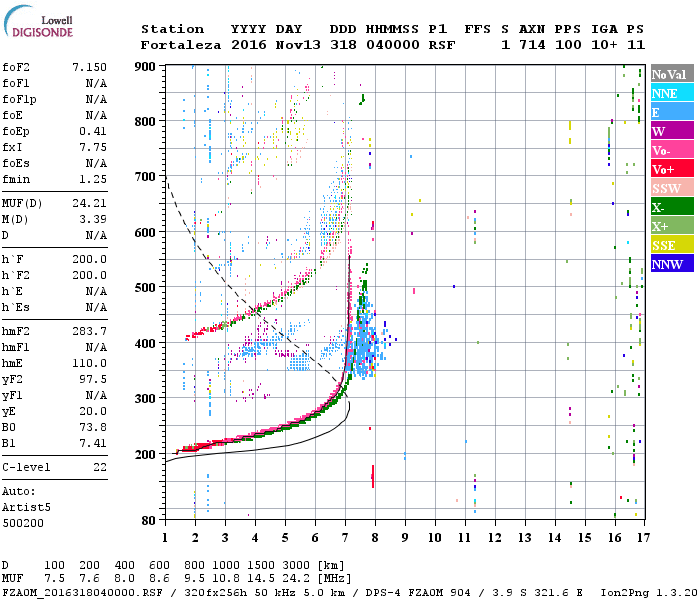Viewport: 700px width, 600px height.
Task: Click the [MHz] unit label
Action: point(334,579)
